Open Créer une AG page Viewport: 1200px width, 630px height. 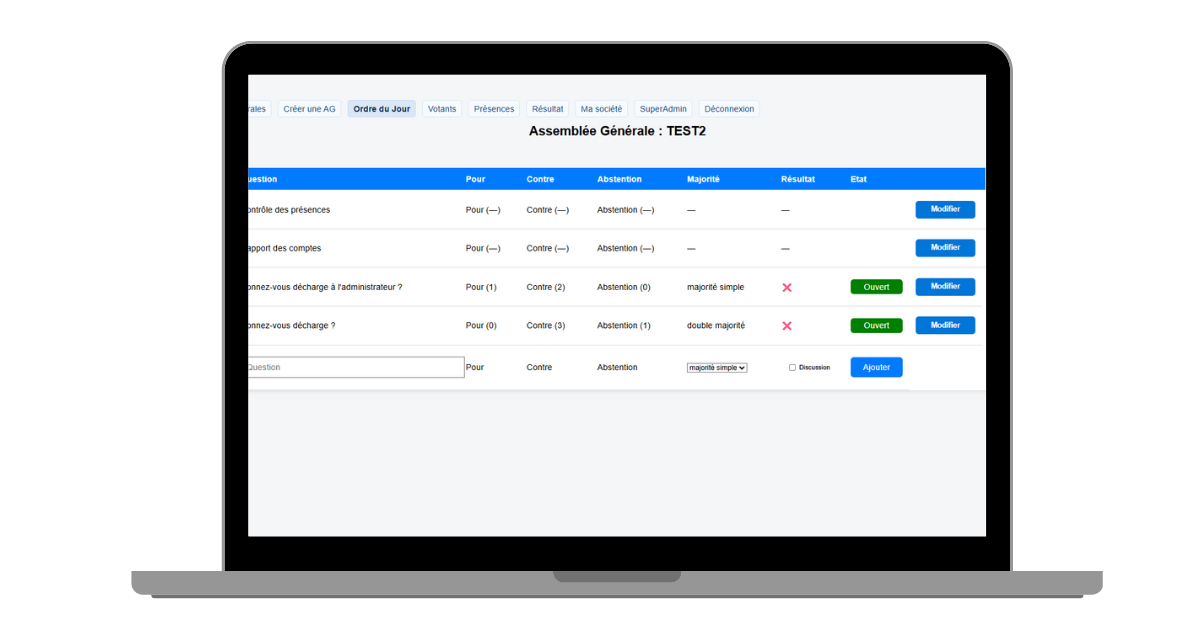point(309,109)
